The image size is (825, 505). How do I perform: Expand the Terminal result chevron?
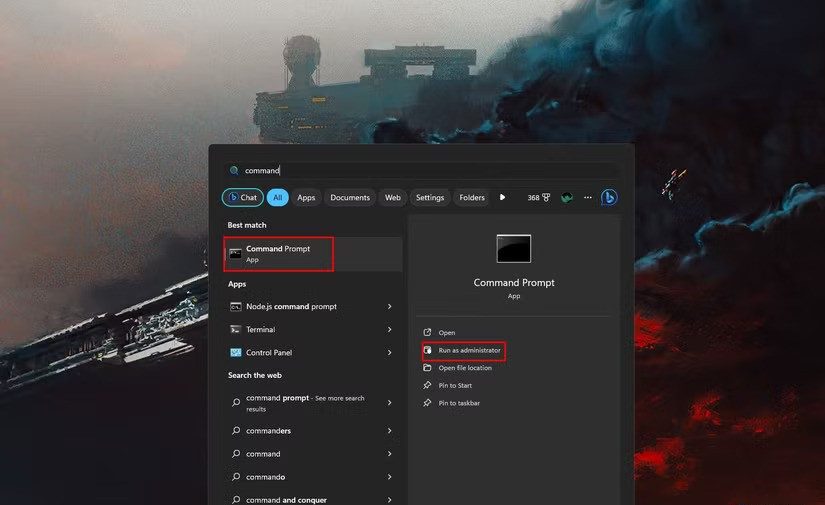(389, 330)
